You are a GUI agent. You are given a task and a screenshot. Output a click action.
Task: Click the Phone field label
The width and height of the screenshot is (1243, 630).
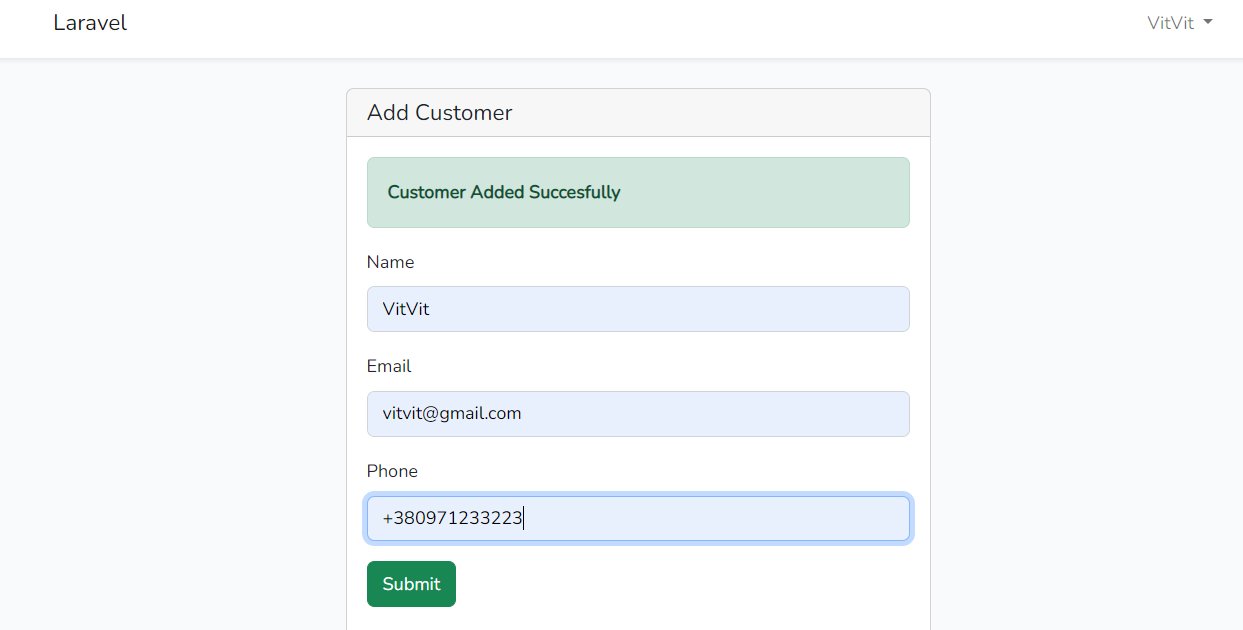coord(392,471)
